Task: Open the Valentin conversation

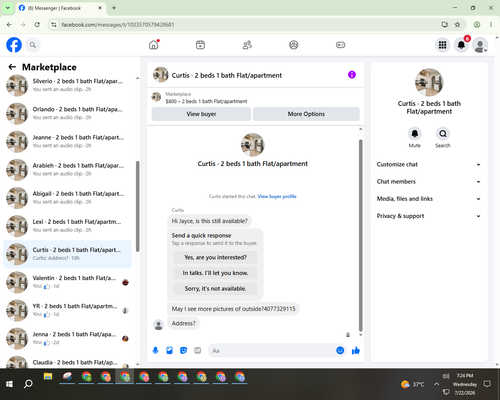Action: [67, 282]
